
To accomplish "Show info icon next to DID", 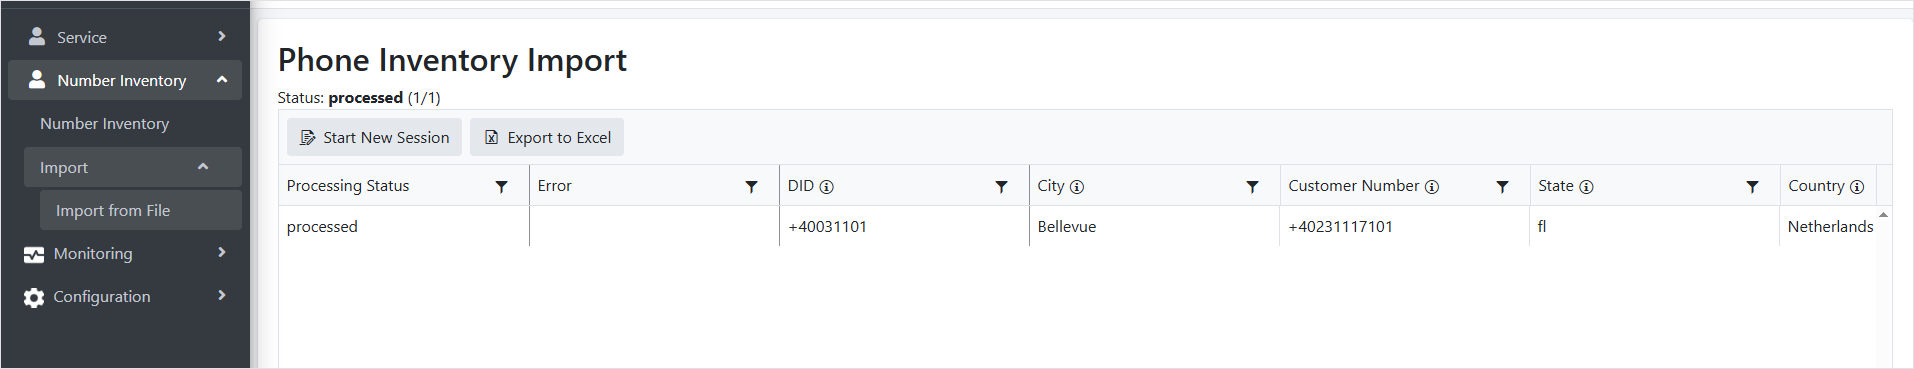I will tap(827, 187).
